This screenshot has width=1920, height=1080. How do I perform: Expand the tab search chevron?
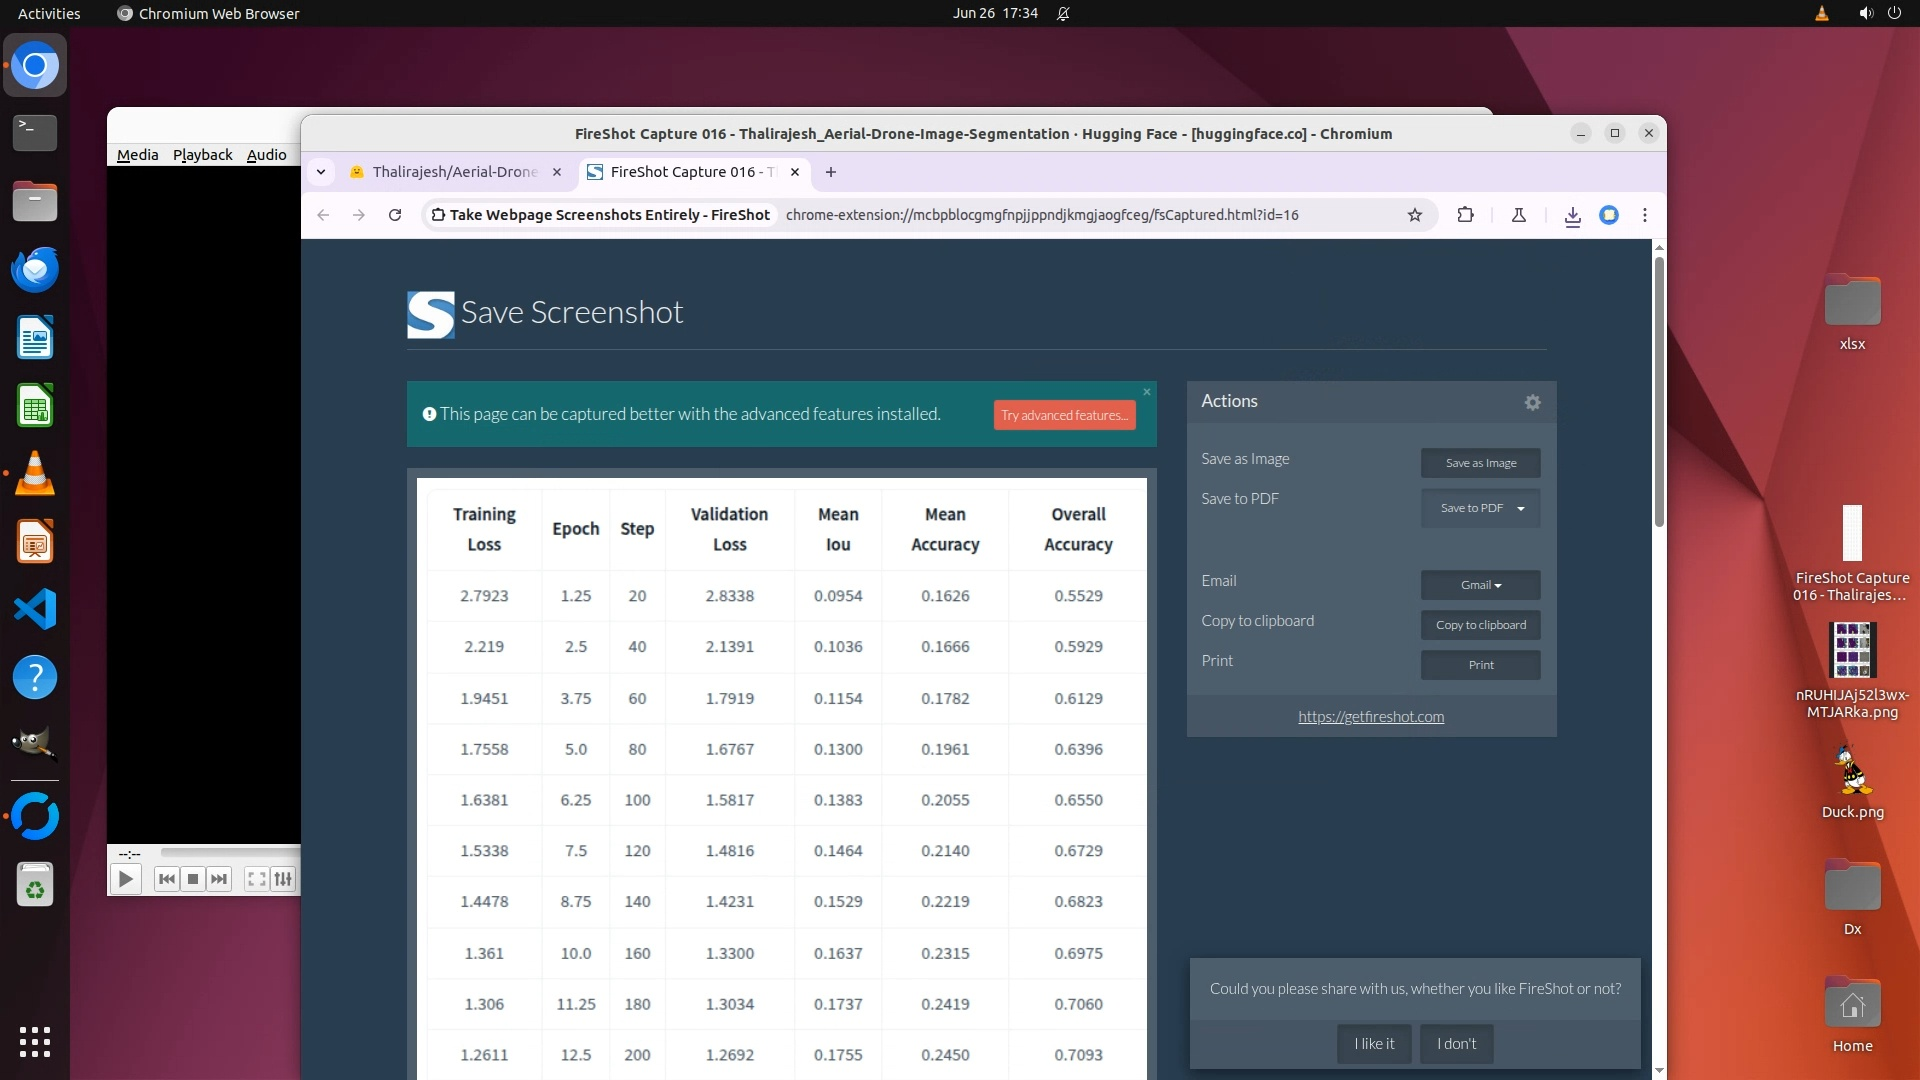(321, 172)
